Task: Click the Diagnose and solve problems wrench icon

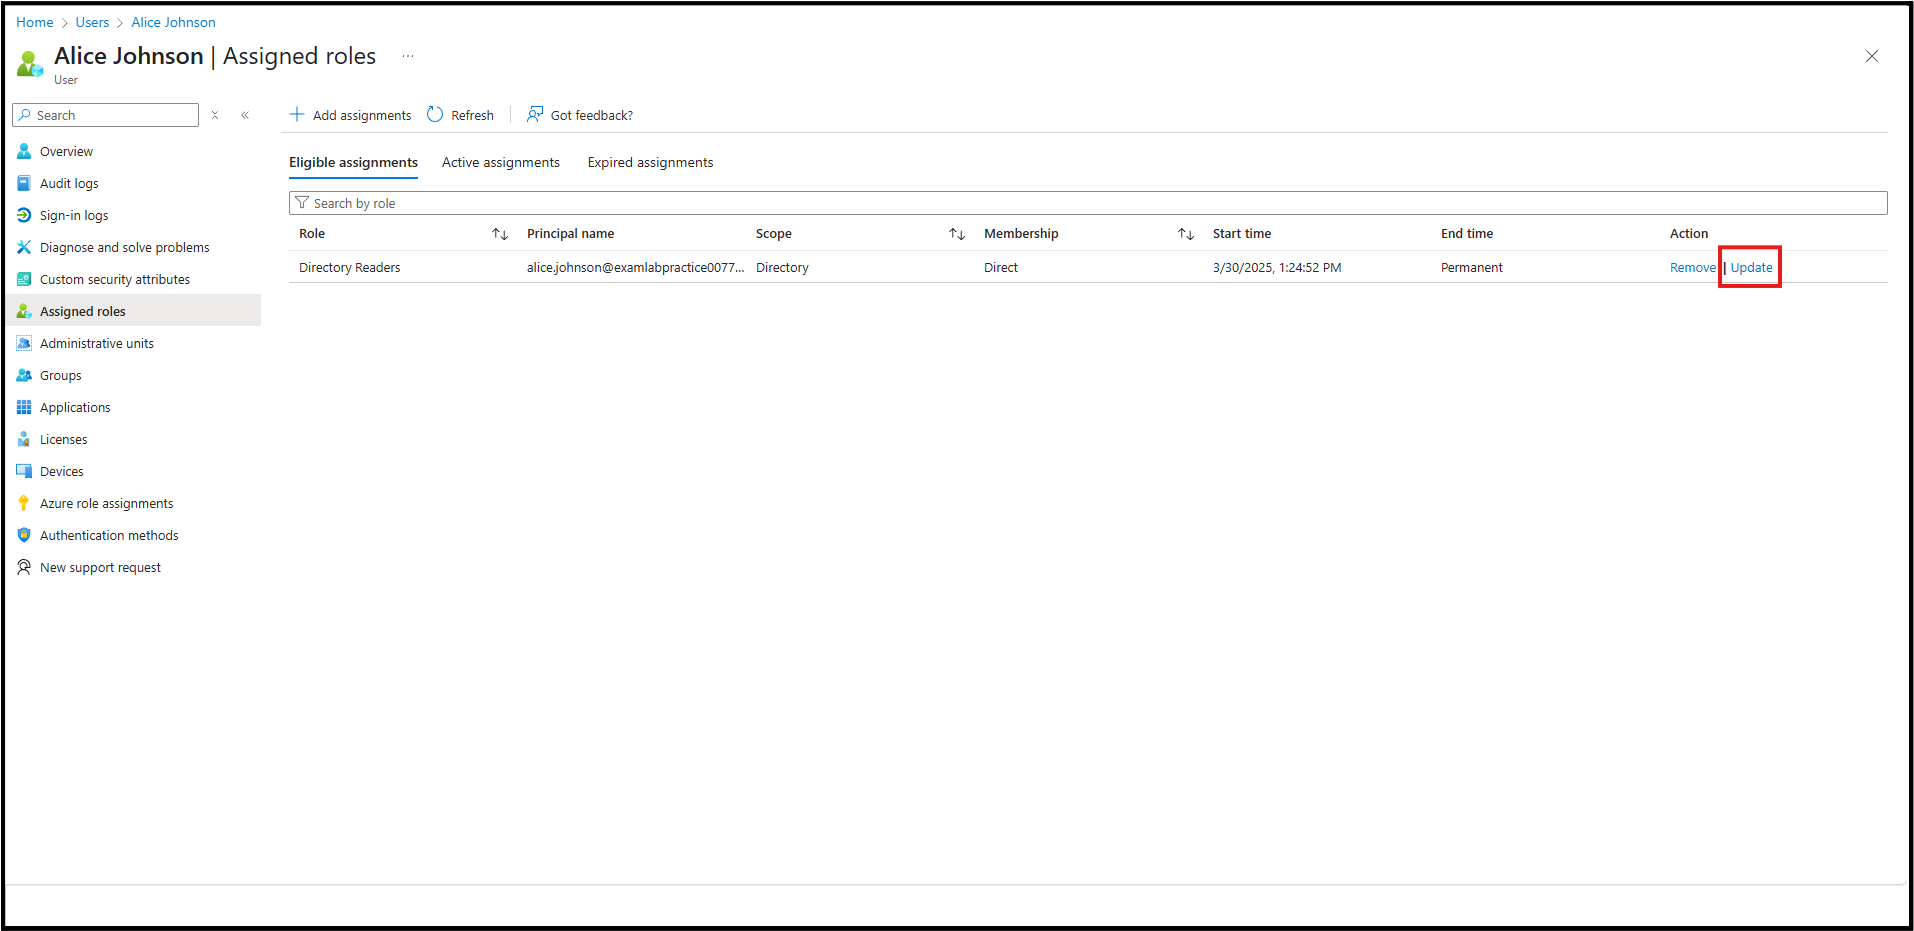Action: (x=24, y=248)
